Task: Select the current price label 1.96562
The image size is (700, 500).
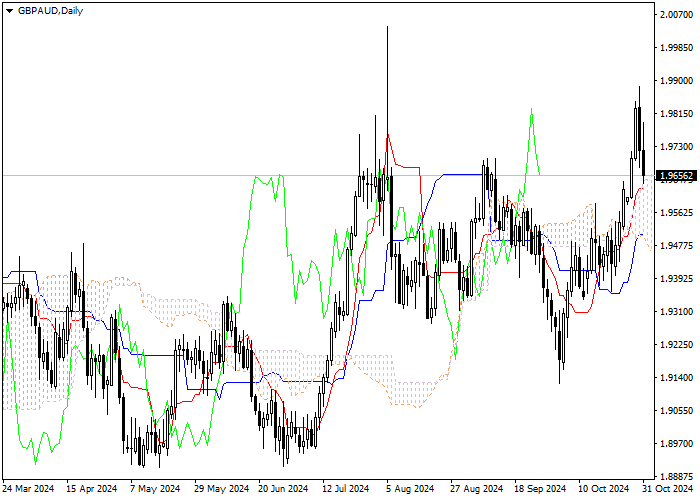Action: [x=676, y=176]
